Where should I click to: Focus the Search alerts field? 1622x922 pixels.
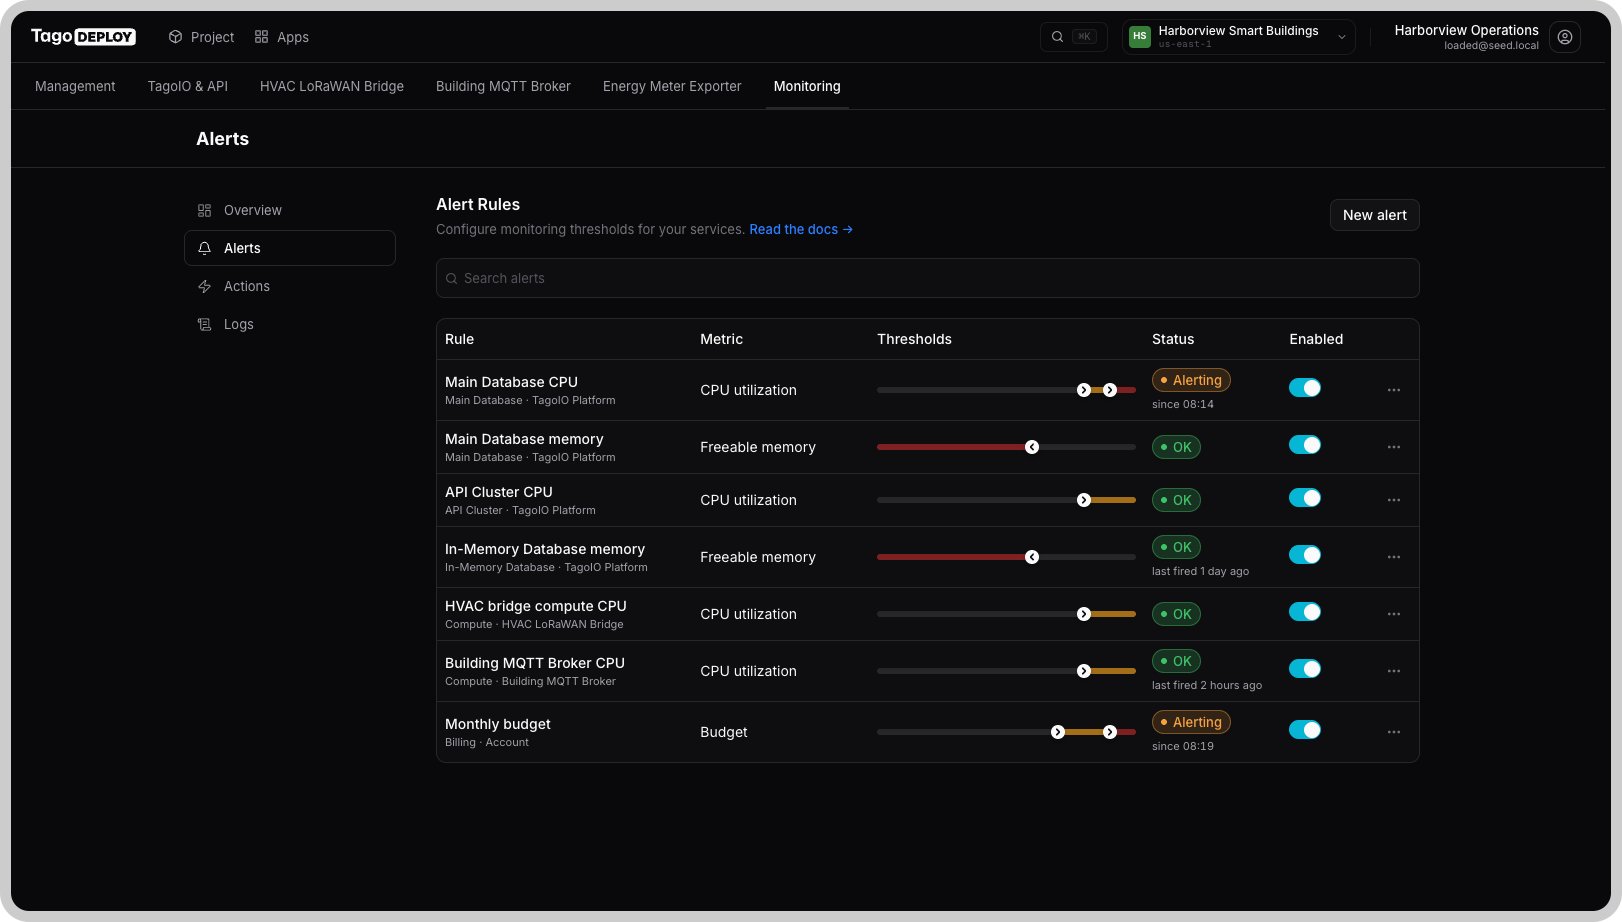point(927,278)
